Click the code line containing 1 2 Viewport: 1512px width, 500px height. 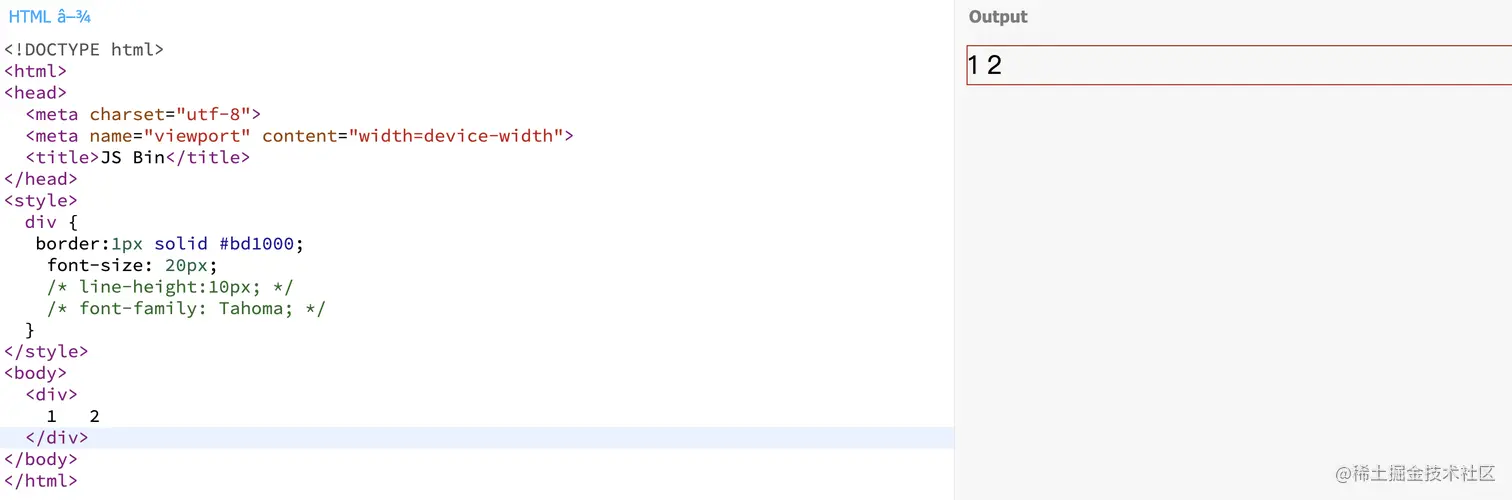(73, 416)
